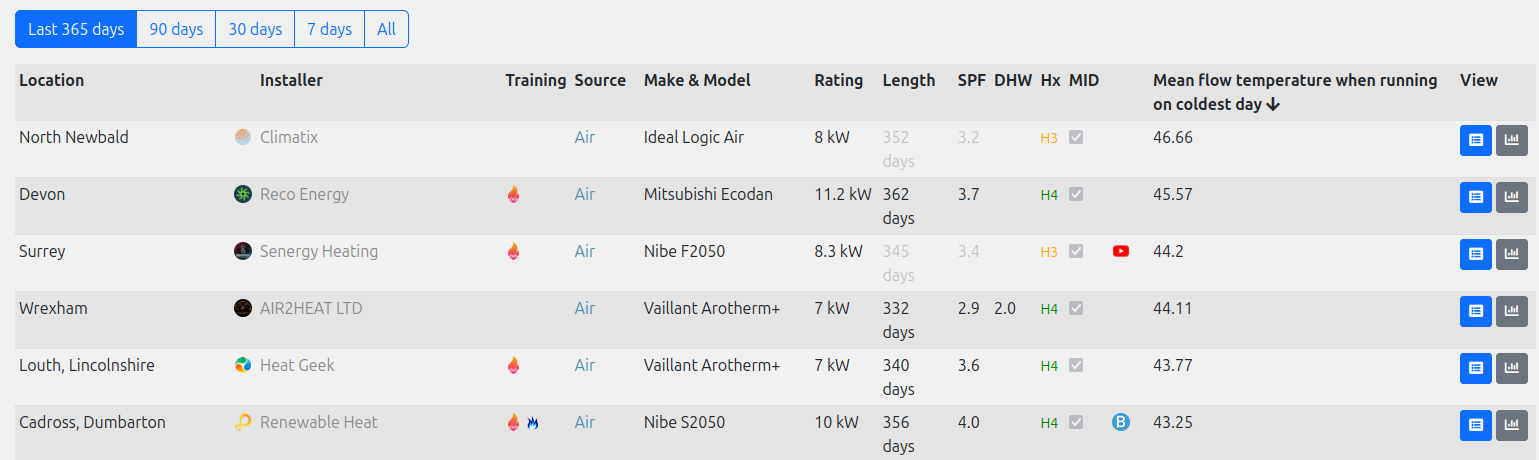Open list view for North Newbald row
This screenshot has width=1539, height=460.
pyautogui.click(x=1476, y=141)
